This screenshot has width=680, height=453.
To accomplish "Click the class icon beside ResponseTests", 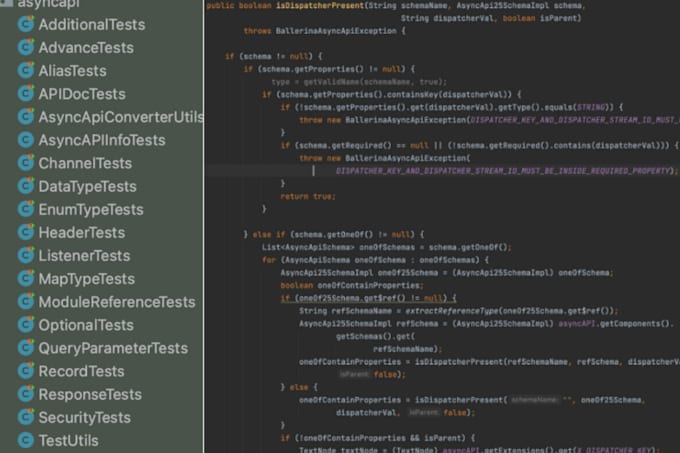I will pos(26,394).
